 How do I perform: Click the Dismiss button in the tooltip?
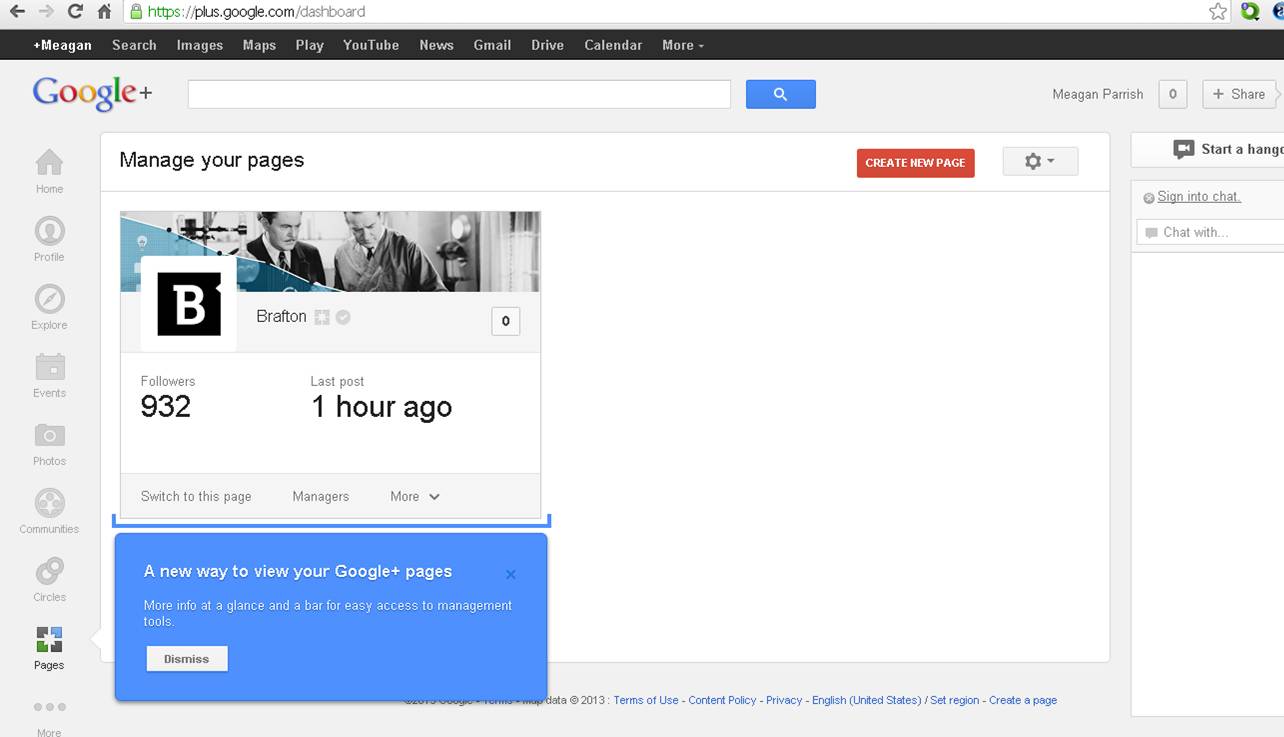click(x=187, y=659)
